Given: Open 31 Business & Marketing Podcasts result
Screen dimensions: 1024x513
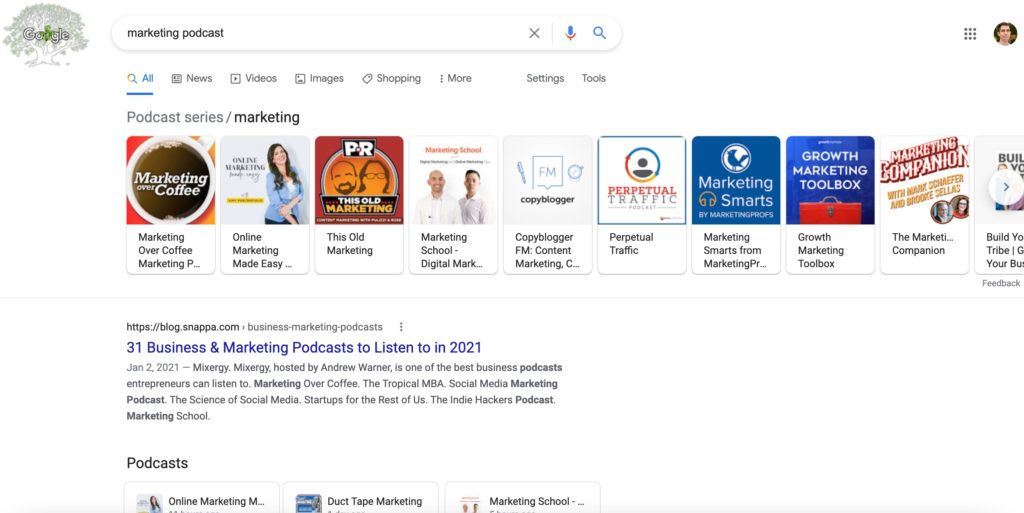Looking at the screenshot, I should point(304,347).
